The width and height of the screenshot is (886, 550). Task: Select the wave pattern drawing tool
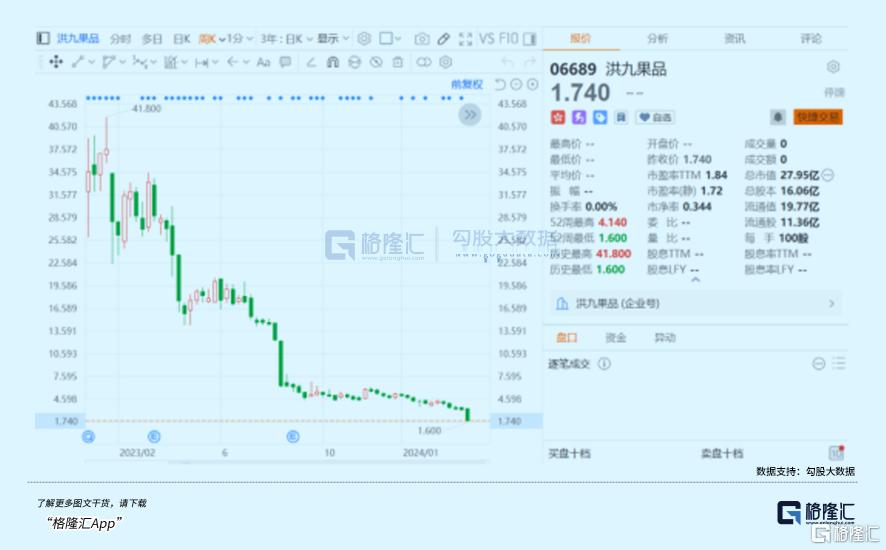pyautogui.click(x=140, y=62)
